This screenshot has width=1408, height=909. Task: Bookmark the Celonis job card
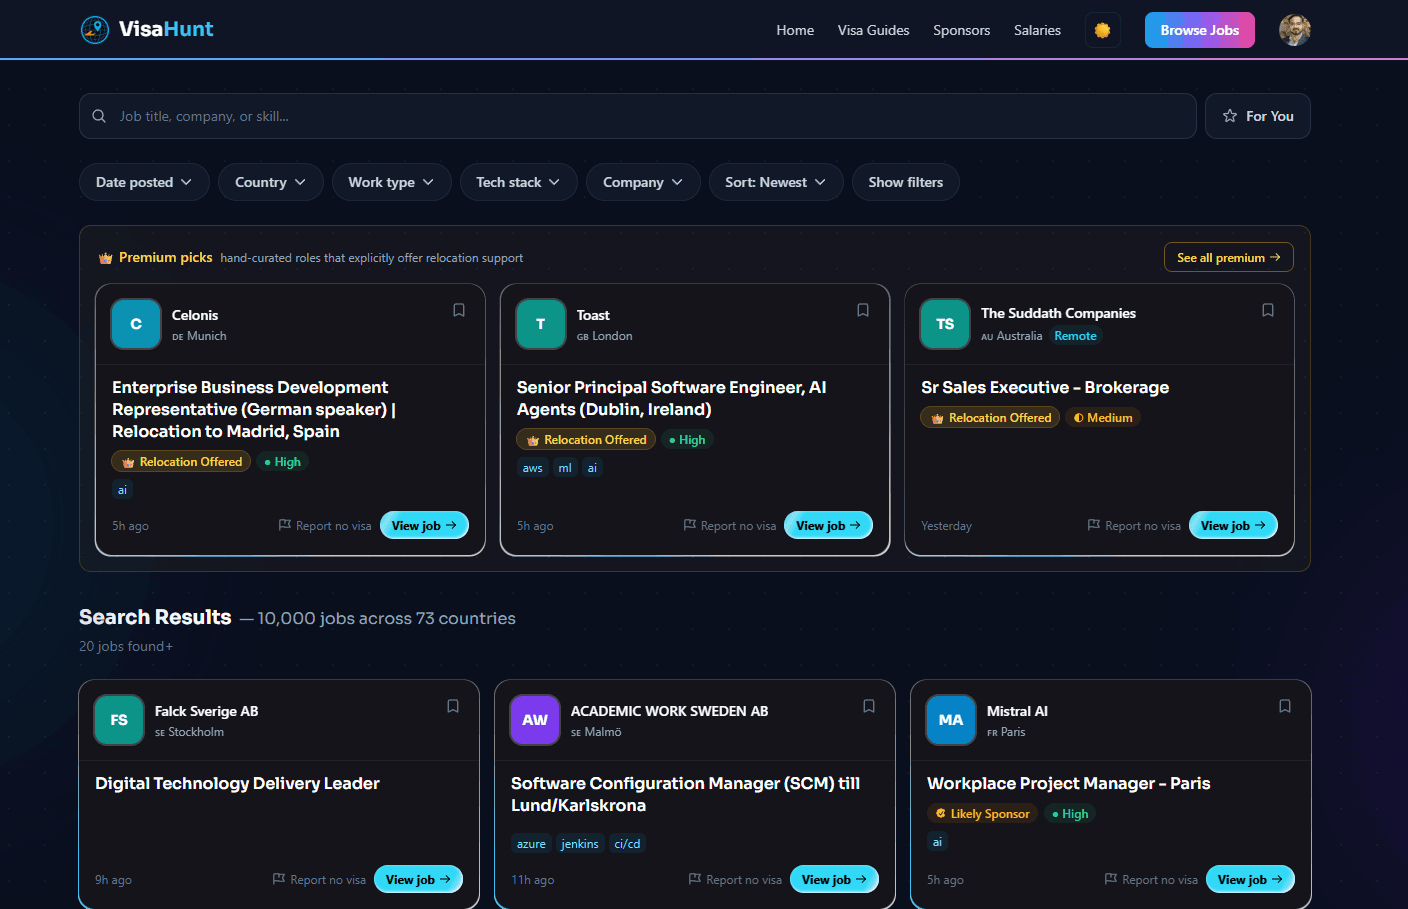459,310
